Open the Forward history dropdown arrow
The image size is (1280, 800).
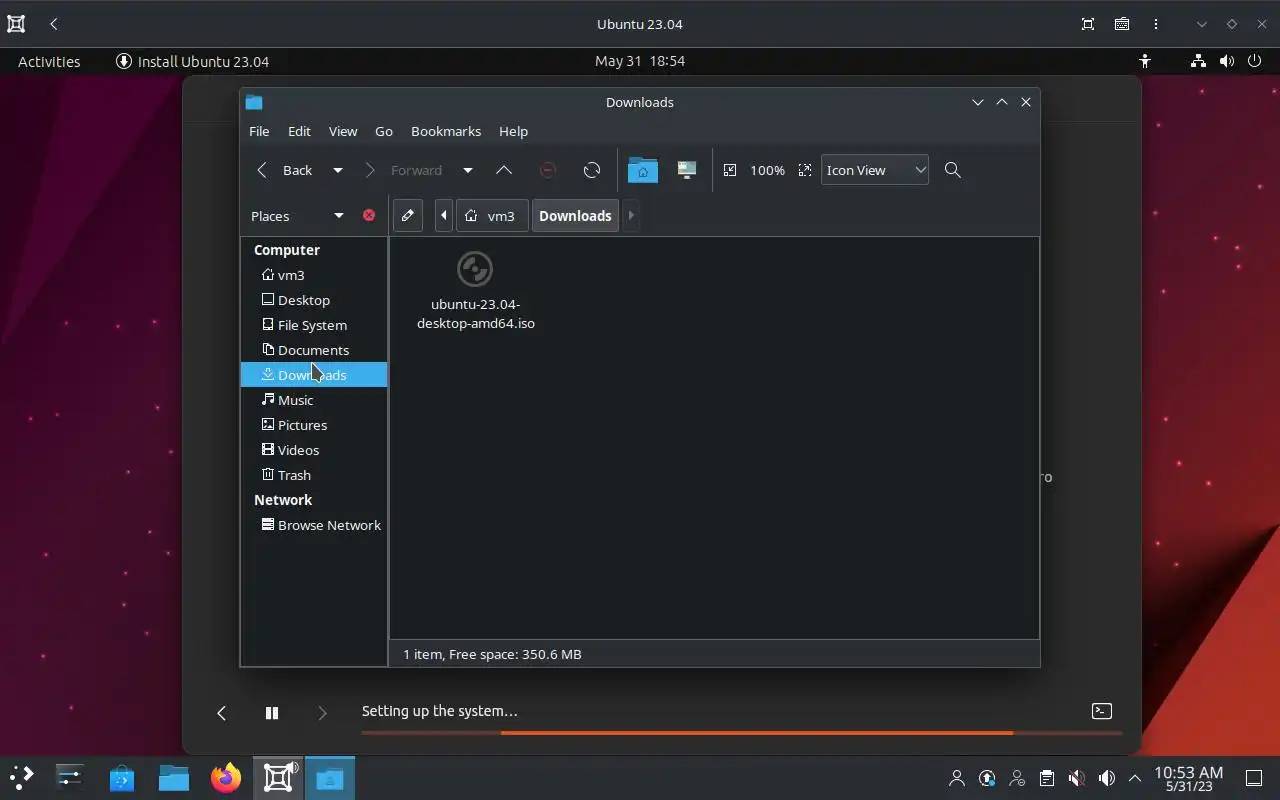(x=467, y=170)
